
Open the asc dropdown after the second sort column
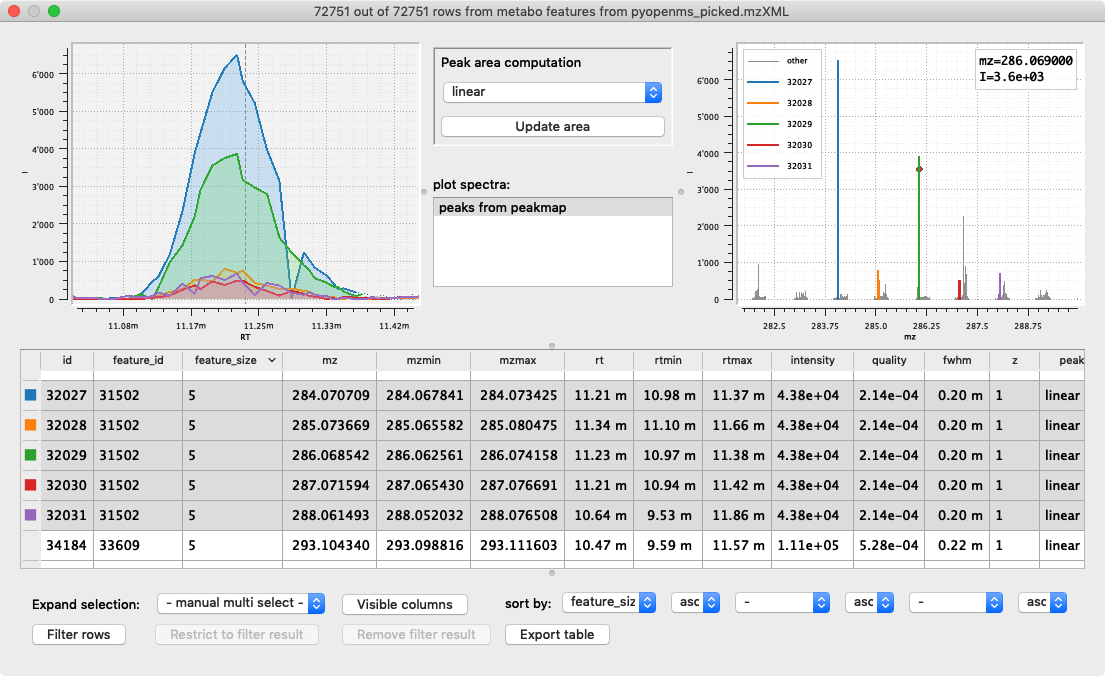click(x=870, y=603)
